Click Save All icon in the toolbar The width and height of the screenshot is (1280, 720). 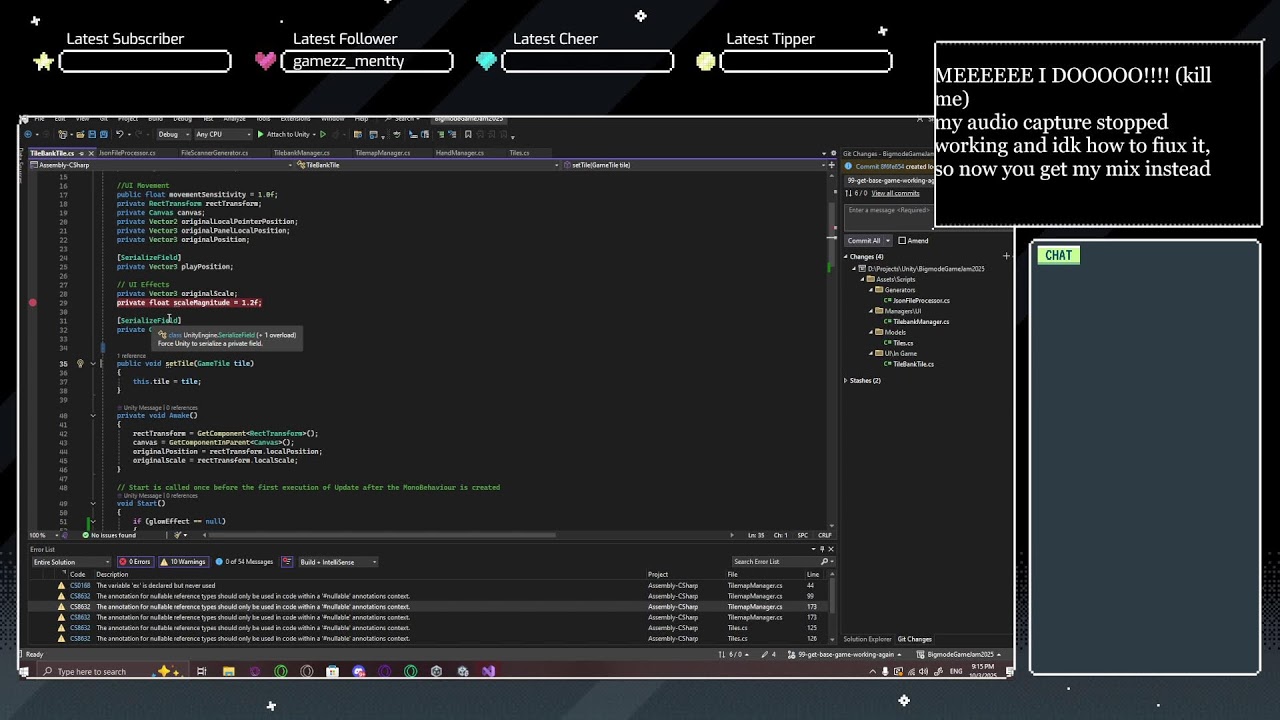pos(103,134)
